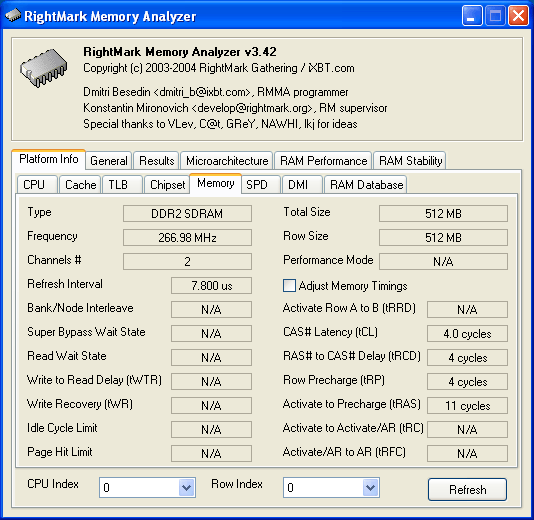Click the Super Bypass Wait State value field

point(211,333)
